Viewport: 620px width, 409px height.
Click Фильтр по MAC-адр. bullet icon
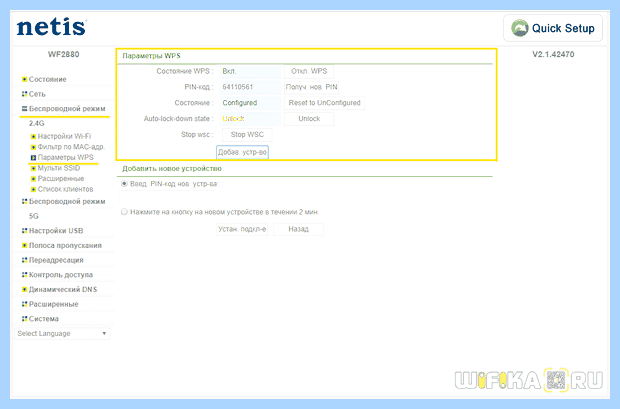pos(34,147)
